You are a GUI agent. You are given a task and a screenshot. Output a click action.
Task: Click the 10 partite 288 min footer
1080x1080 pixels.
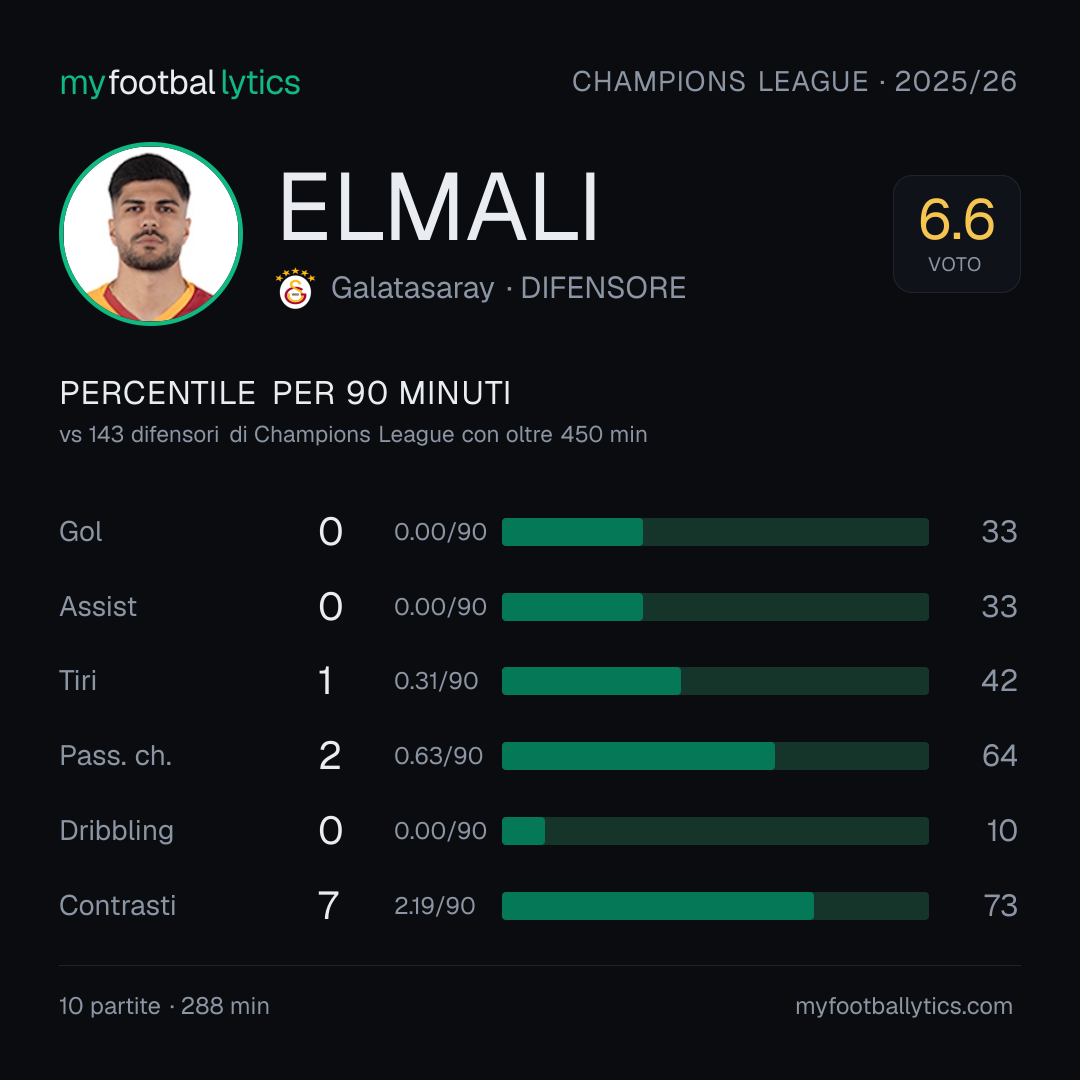(165, 1006)
